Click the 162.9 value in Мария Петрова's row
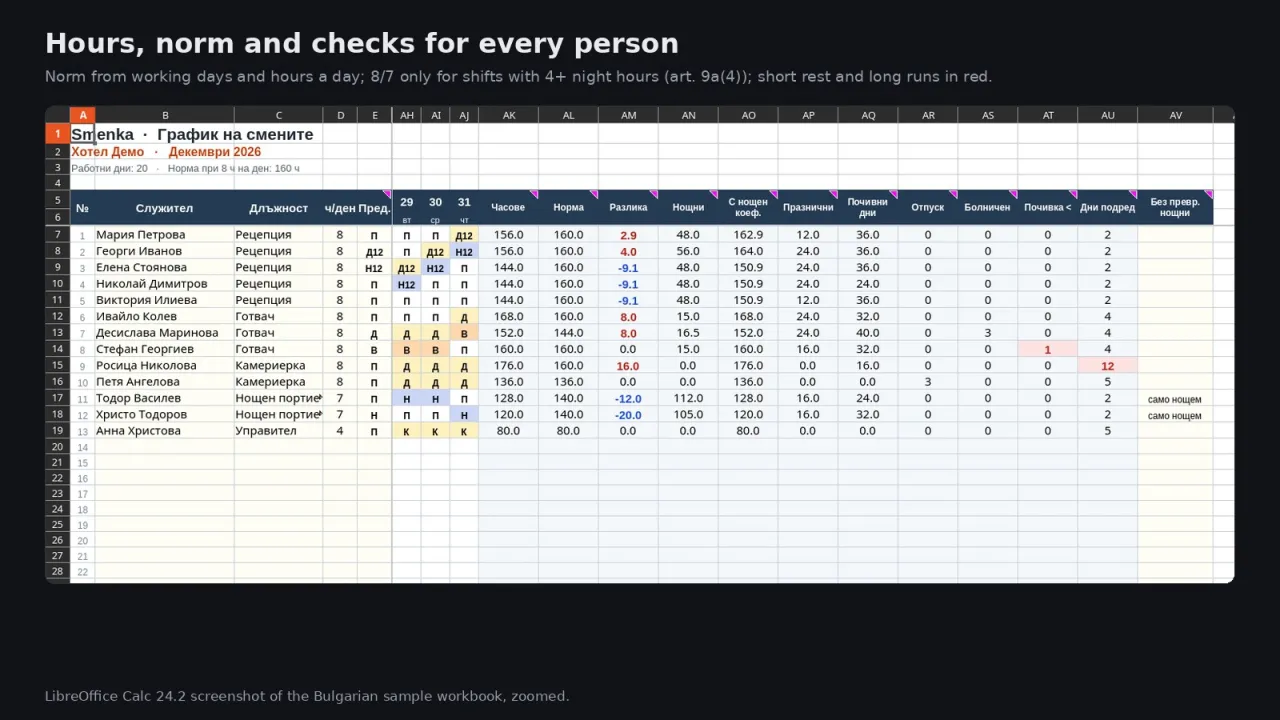 [x=748, y=235]
